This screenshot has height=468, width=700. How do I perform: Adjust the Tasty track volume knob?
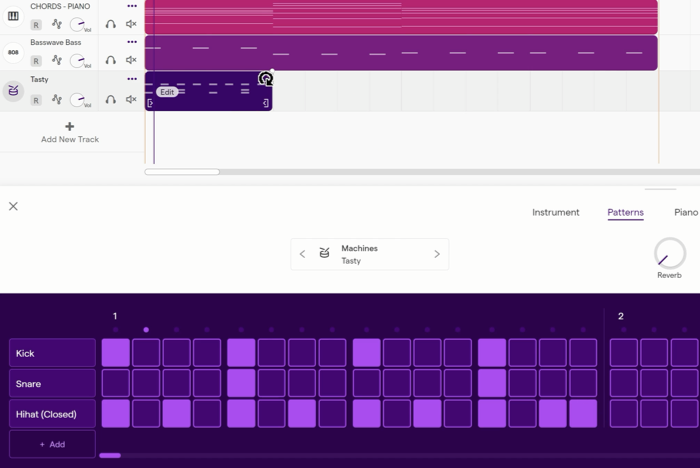(x=78, y=99)
